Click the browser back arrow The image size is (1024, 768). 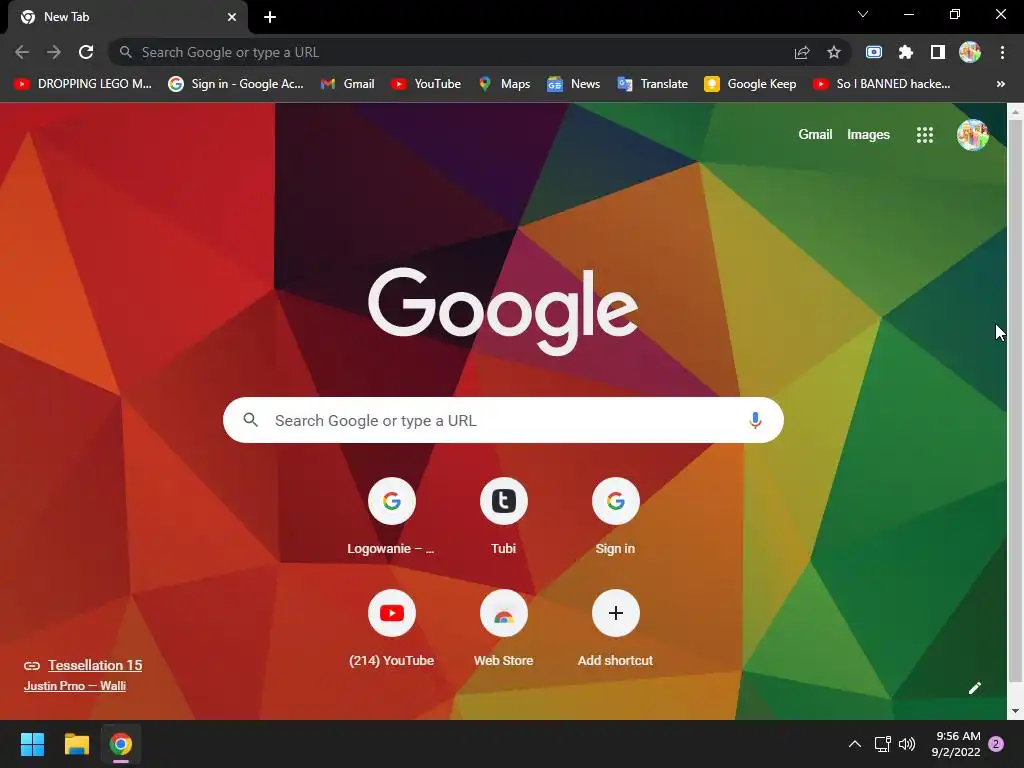coord(22,52)
